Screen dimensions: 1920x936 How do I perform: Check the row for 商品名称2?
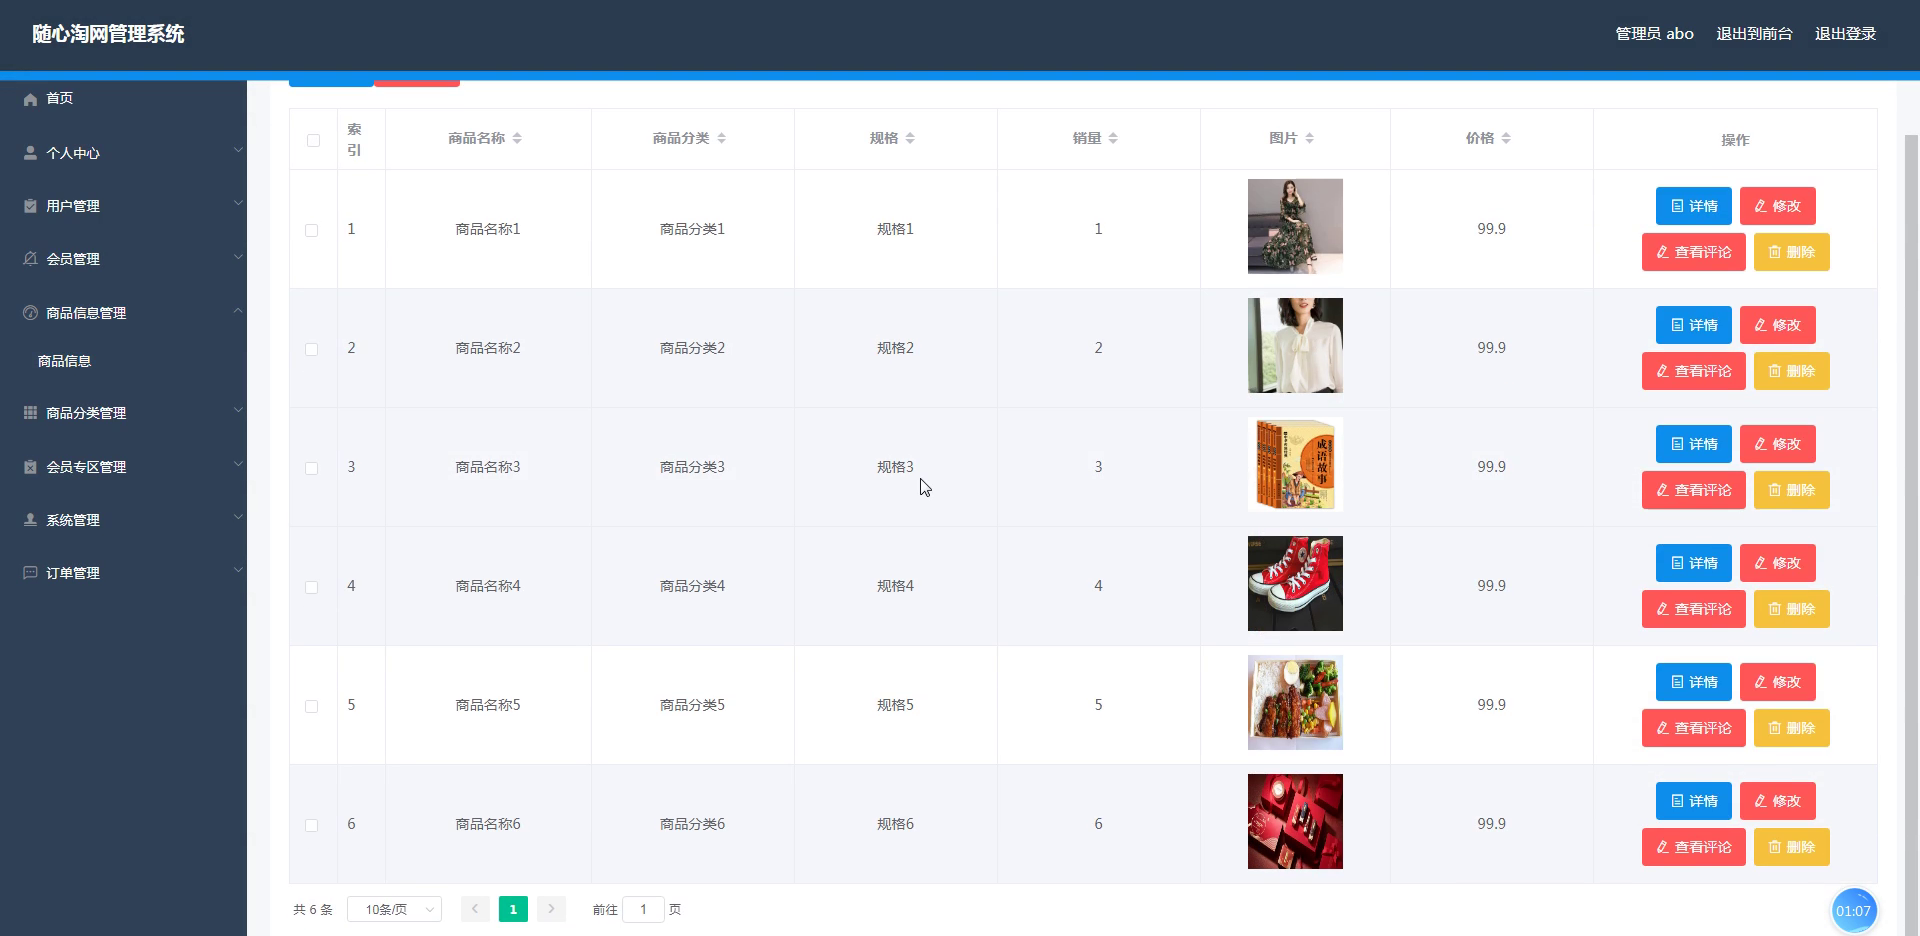tap(312, 349)
